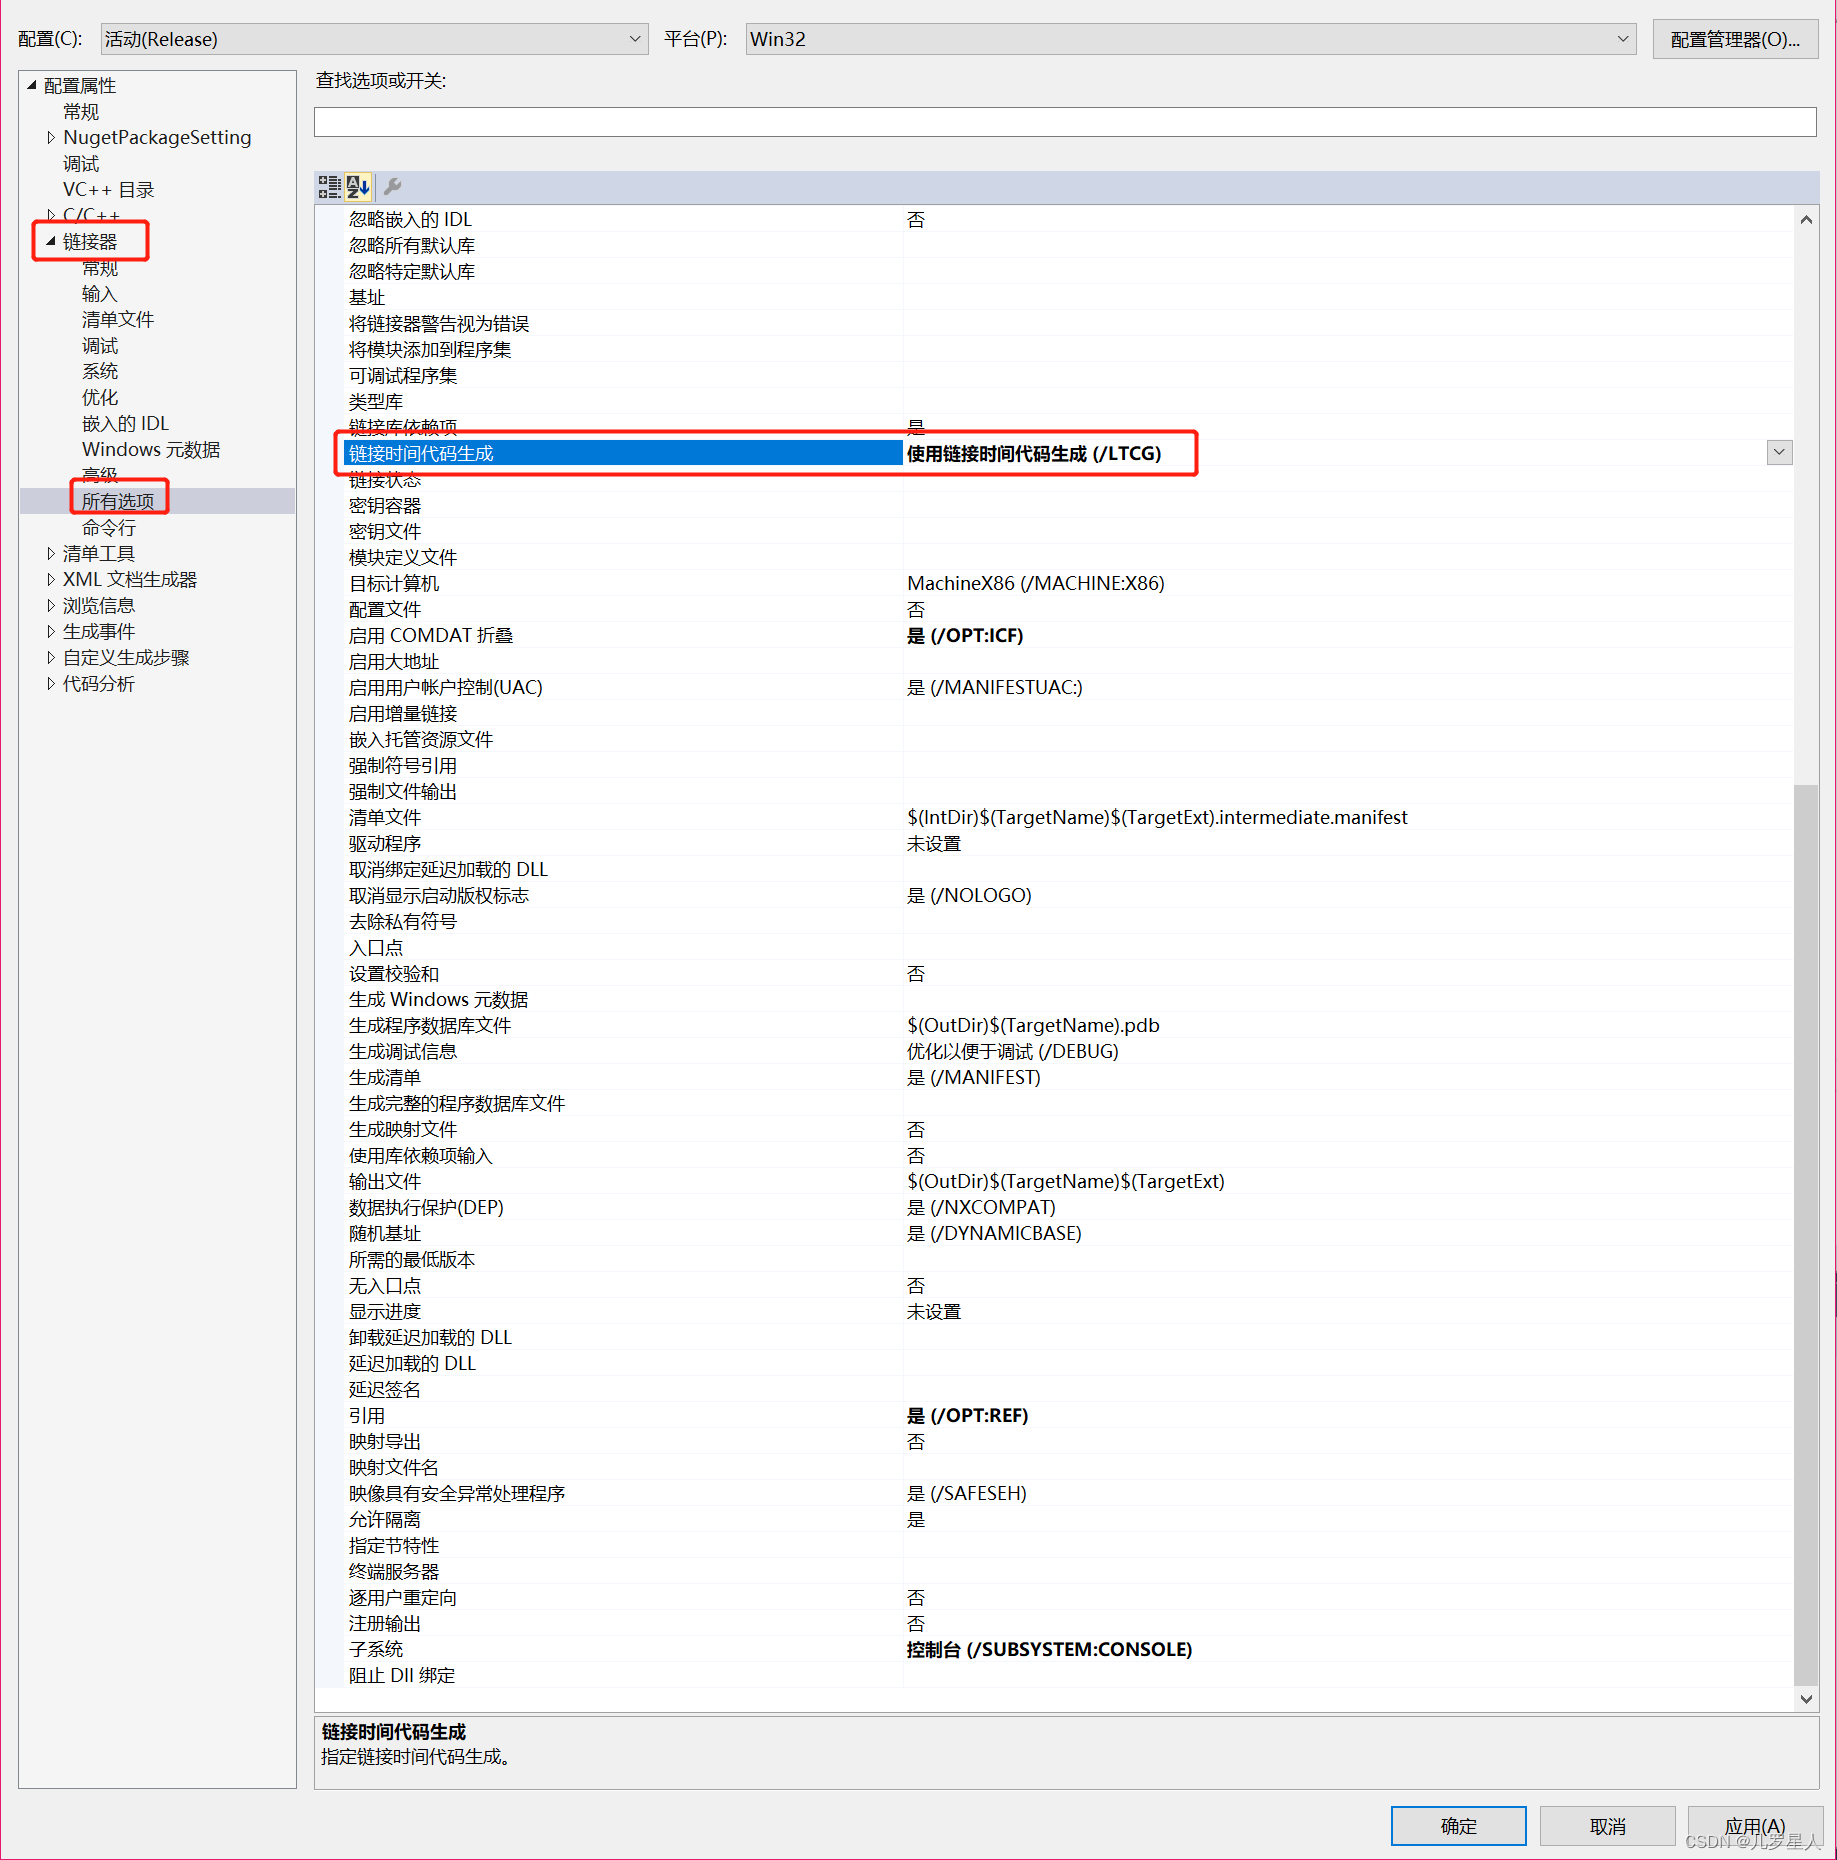Collapse the 配置属性 tree node
This screenshot has height=1860, width=1837.
pos(32,85)
